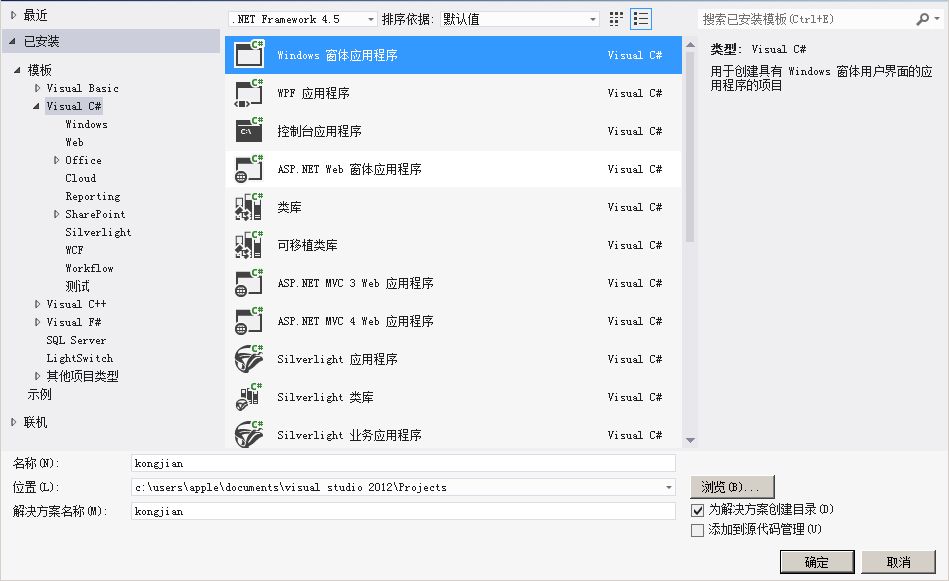
Task: Click the Windows 窗体应用程序 template icon
Action: pyautogui.click(x=249, y=54)
